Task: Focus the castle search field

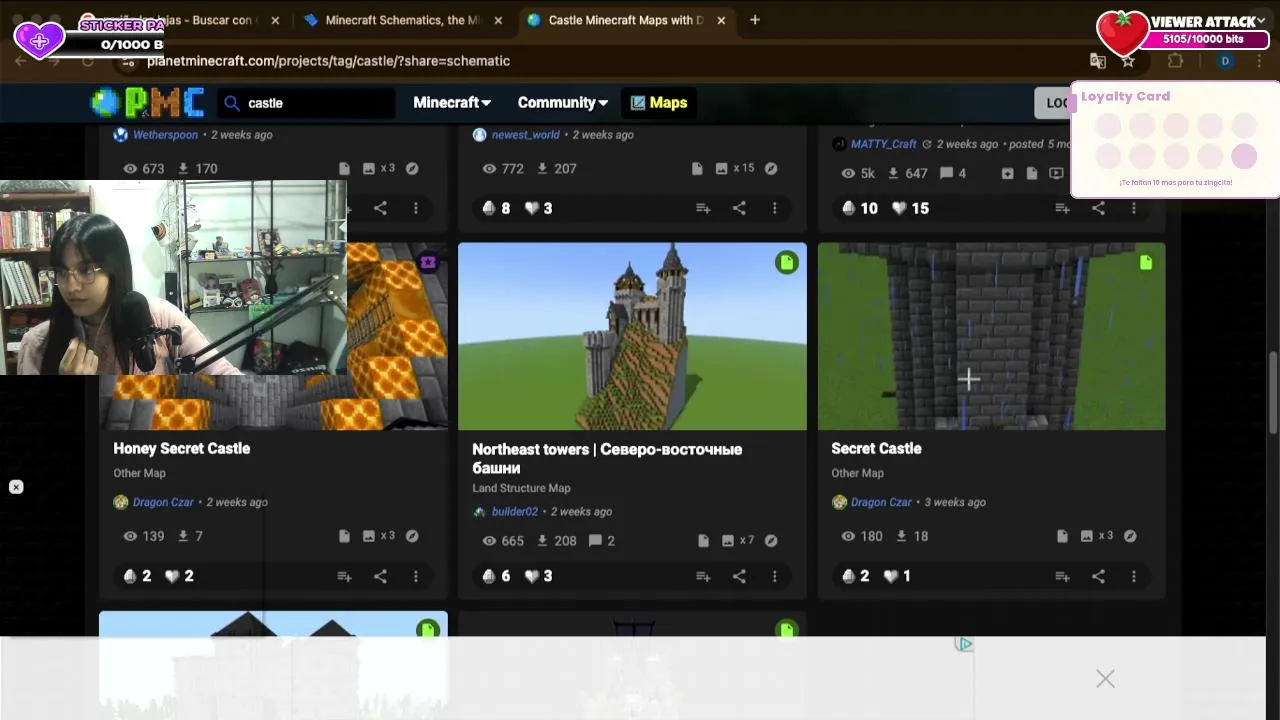Action: tap(305, 103)
